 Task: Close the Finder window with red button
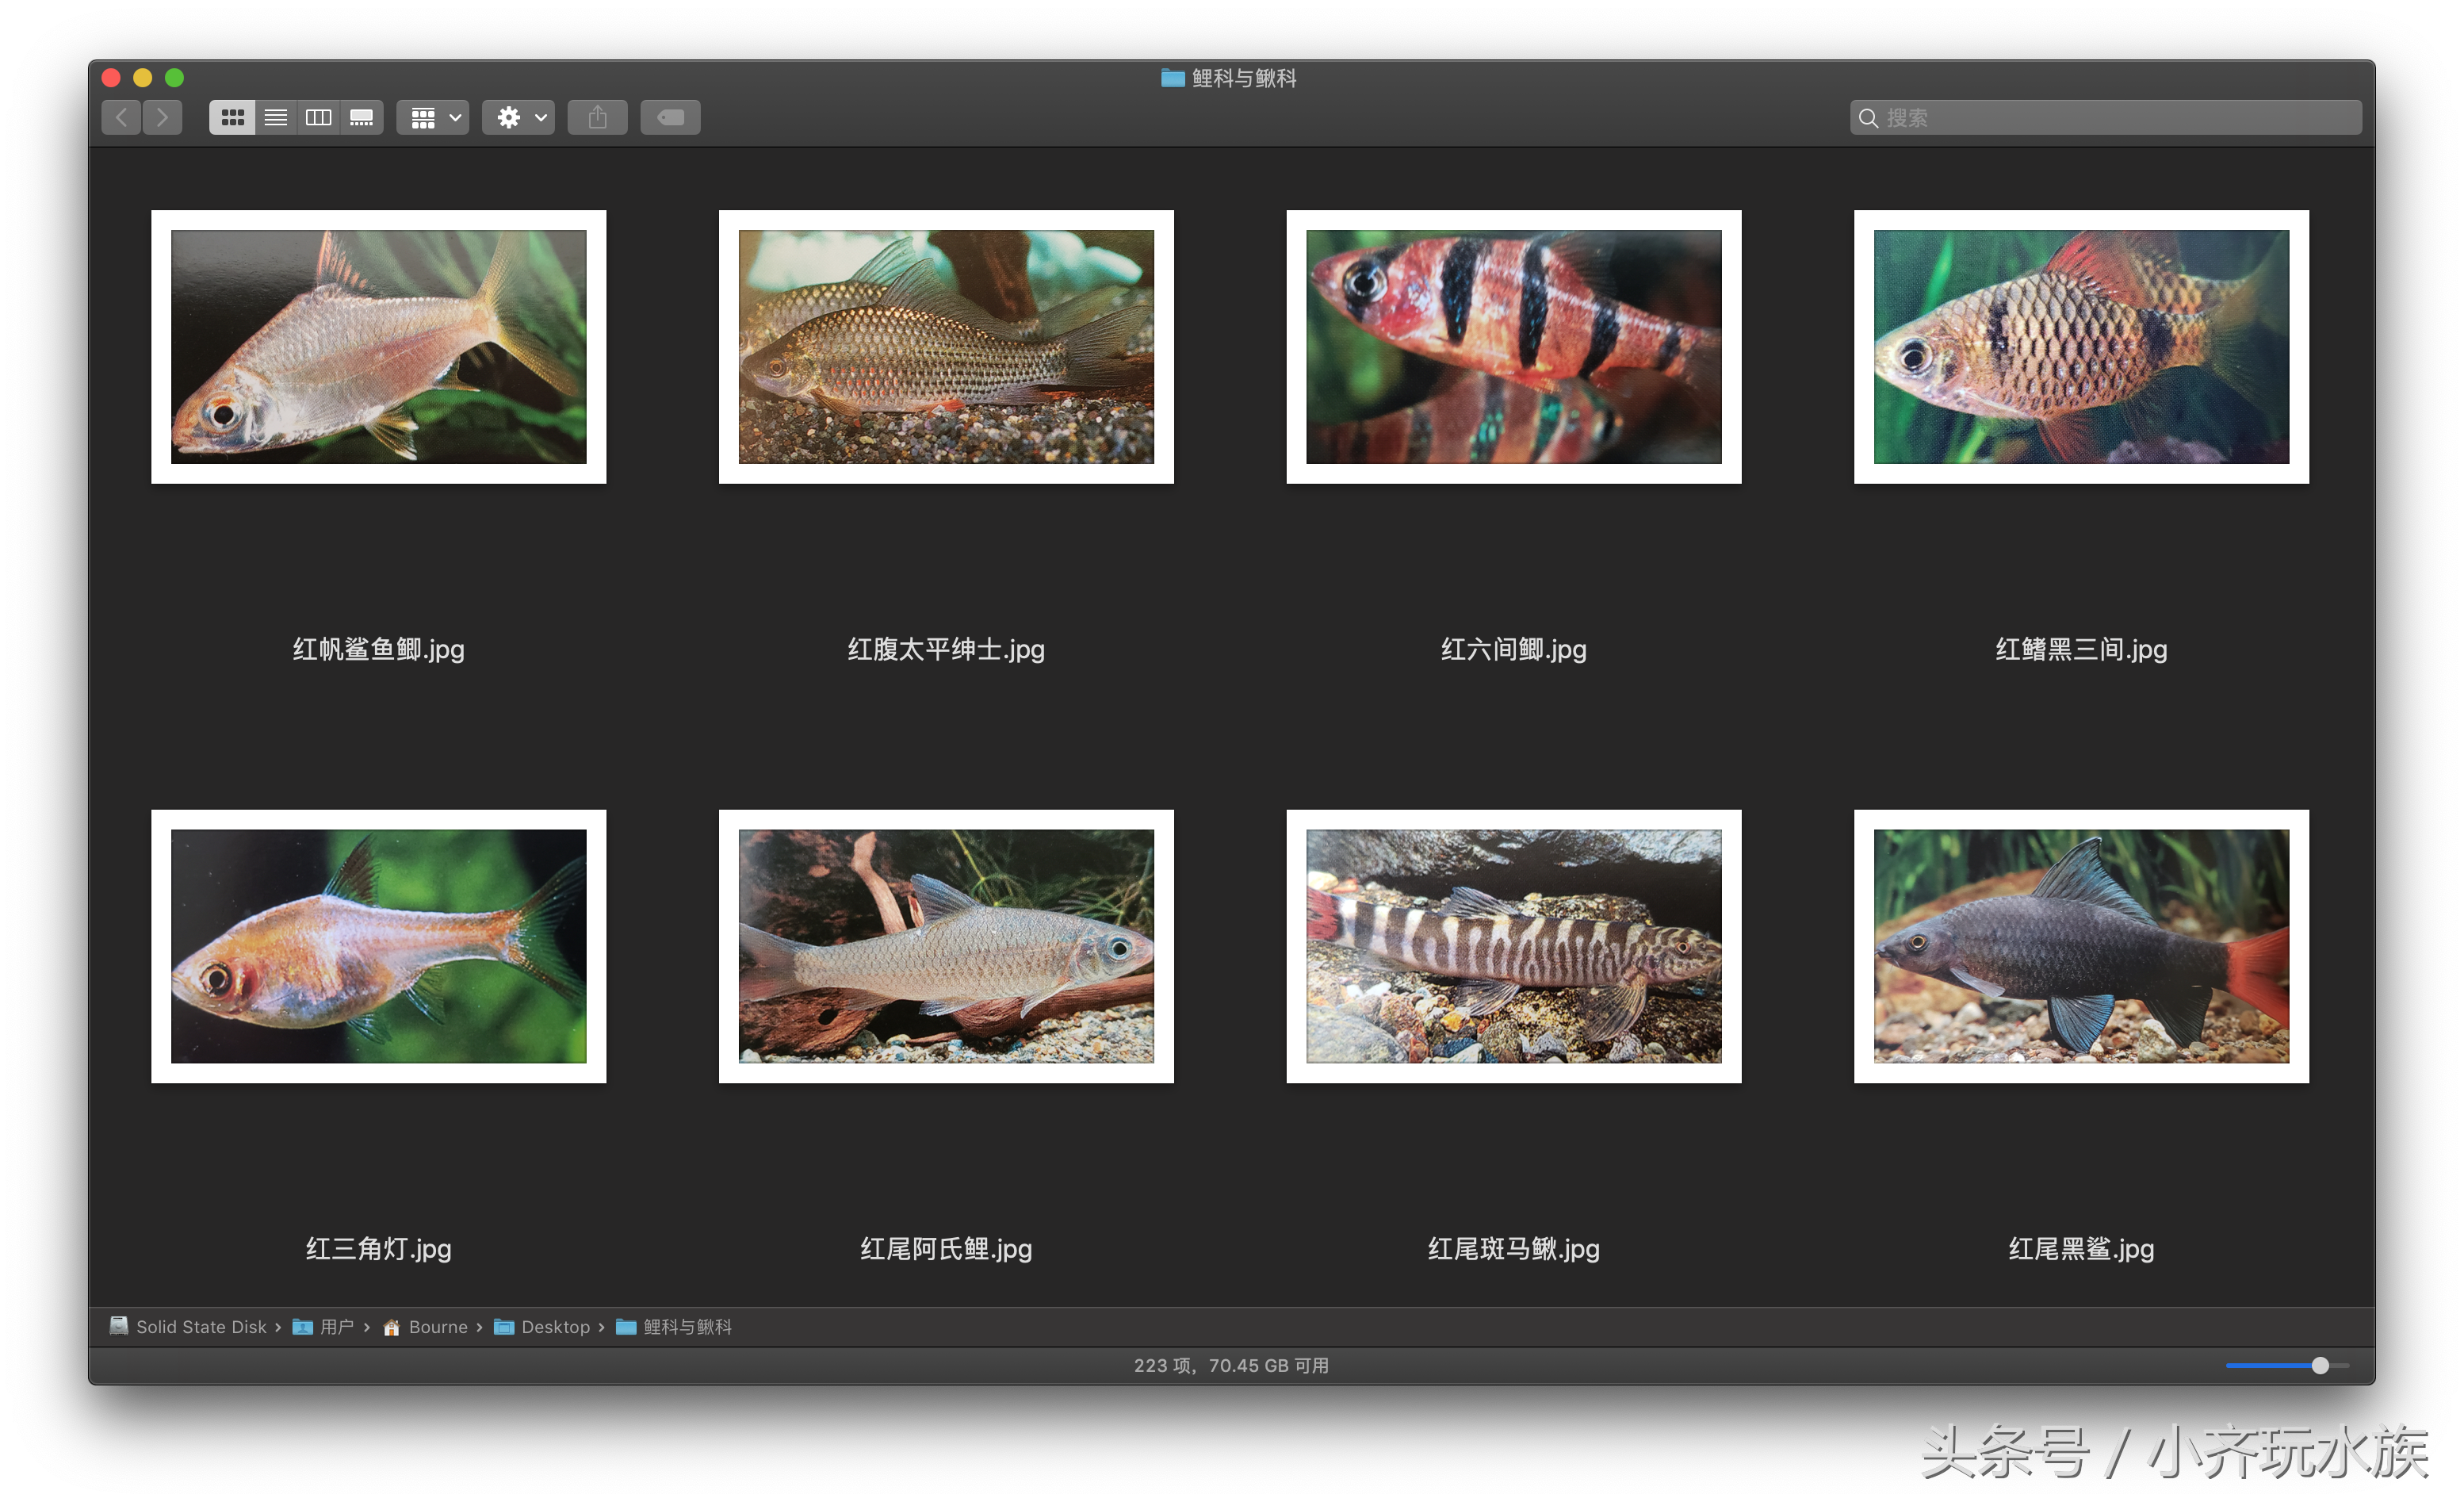point(112,78)
